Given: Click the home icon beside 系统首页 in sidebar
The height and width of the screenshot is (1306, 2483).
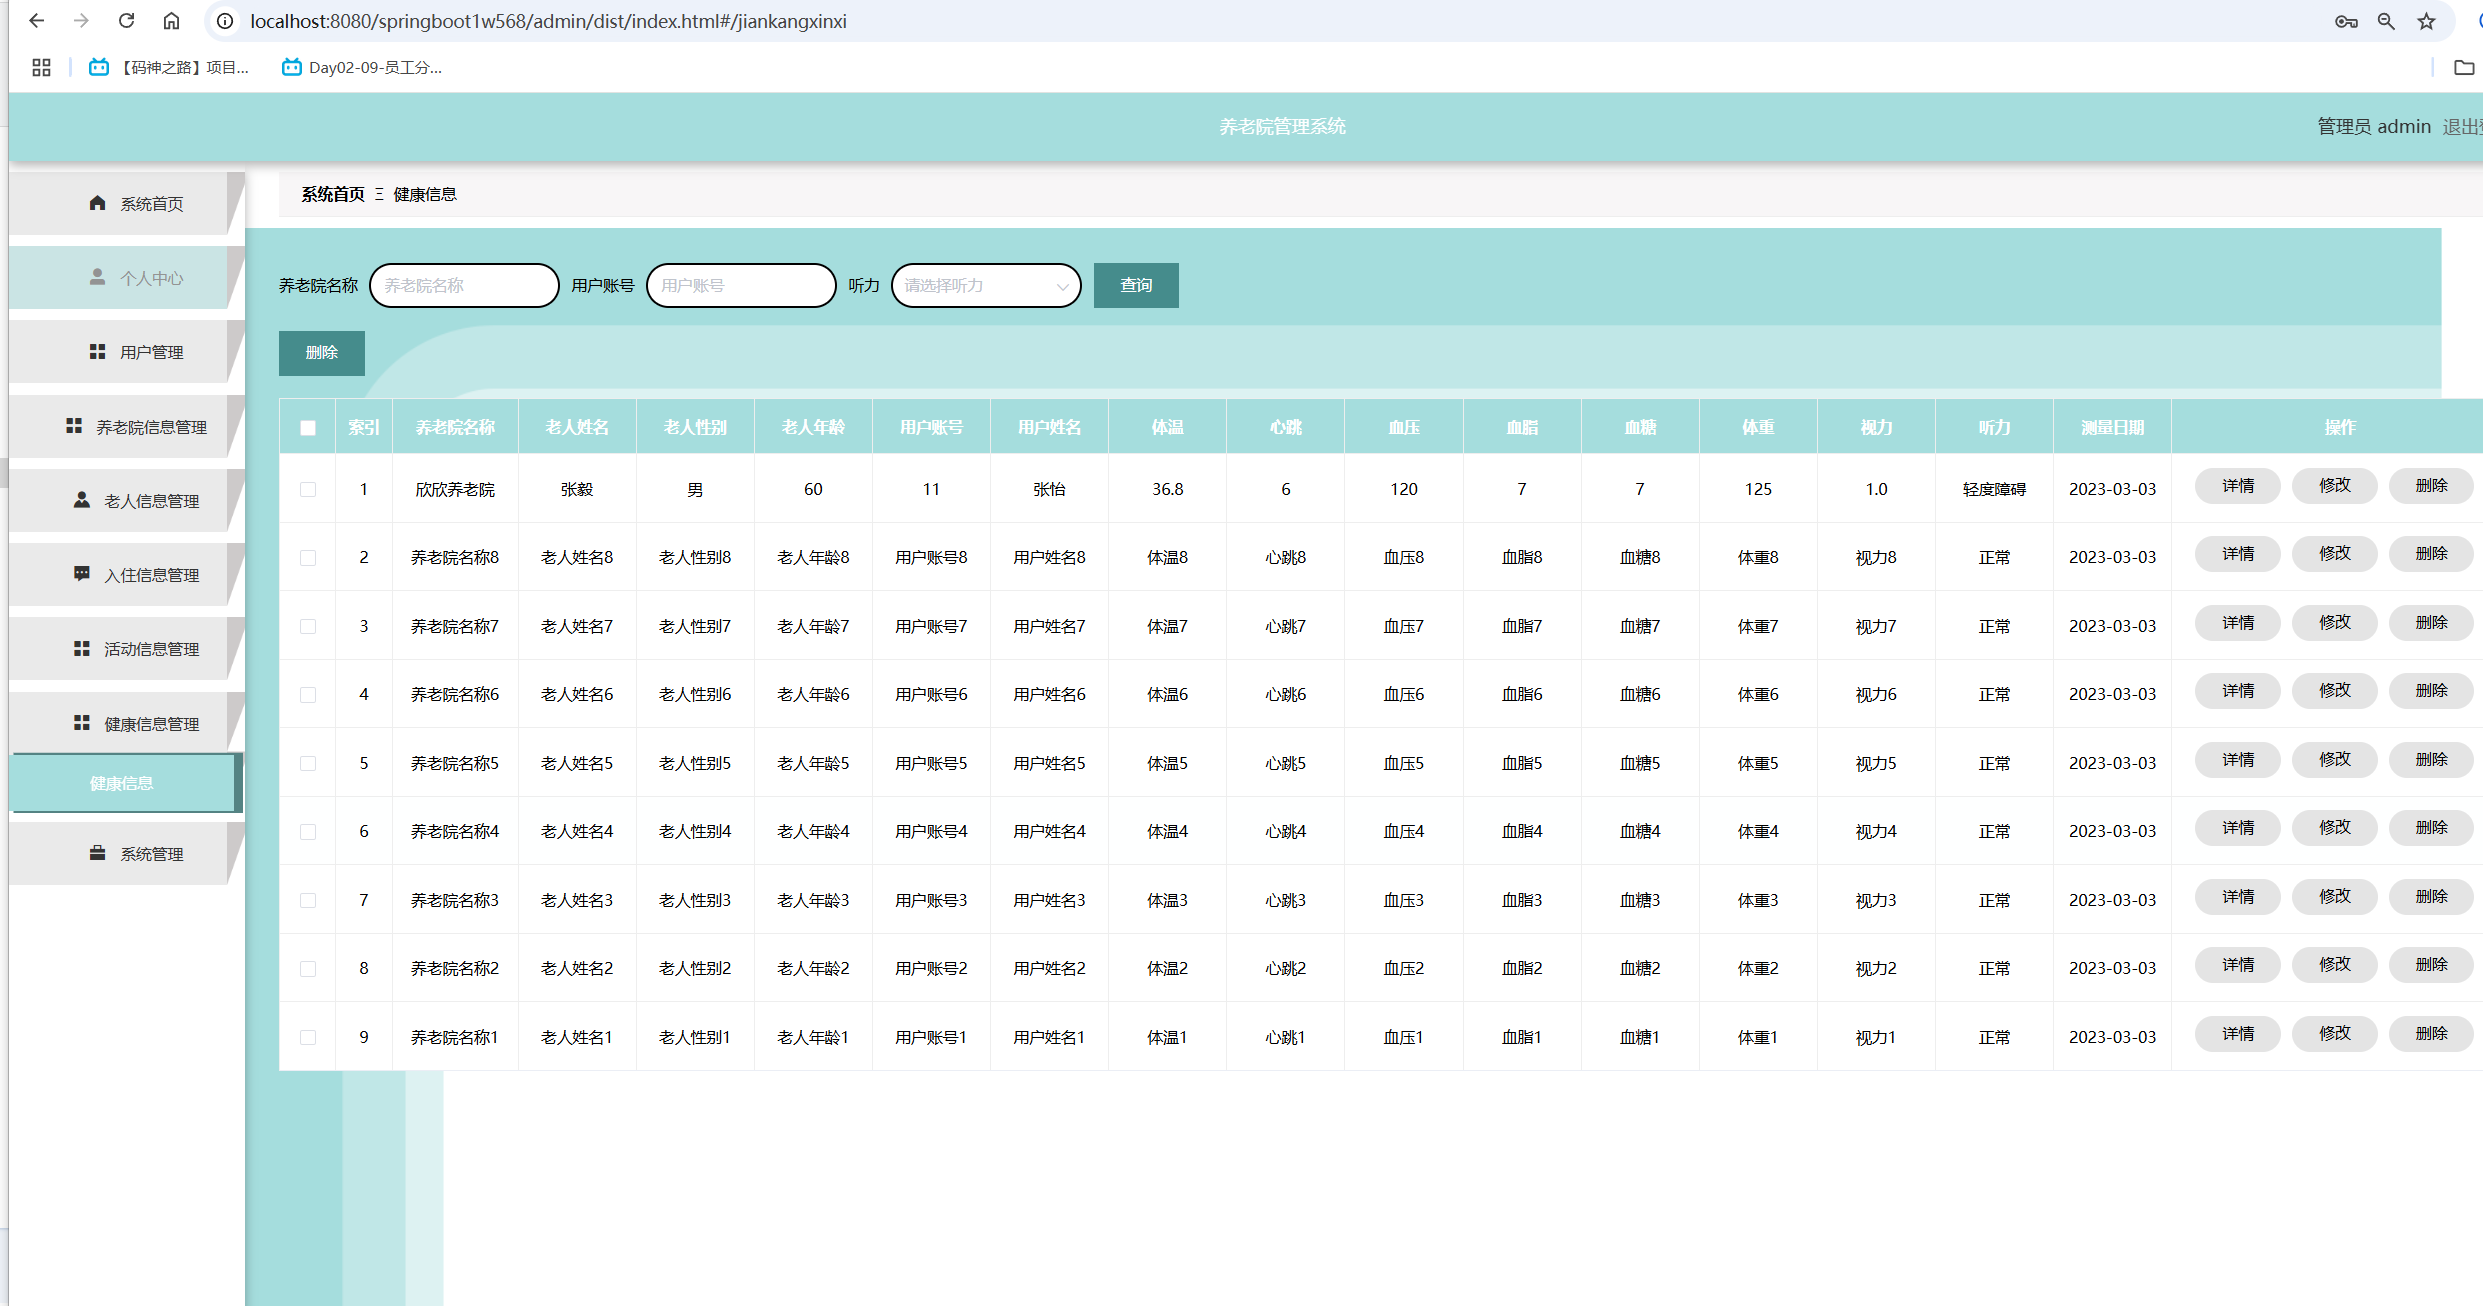Looking at the screenshot, I should click(97, 203).
